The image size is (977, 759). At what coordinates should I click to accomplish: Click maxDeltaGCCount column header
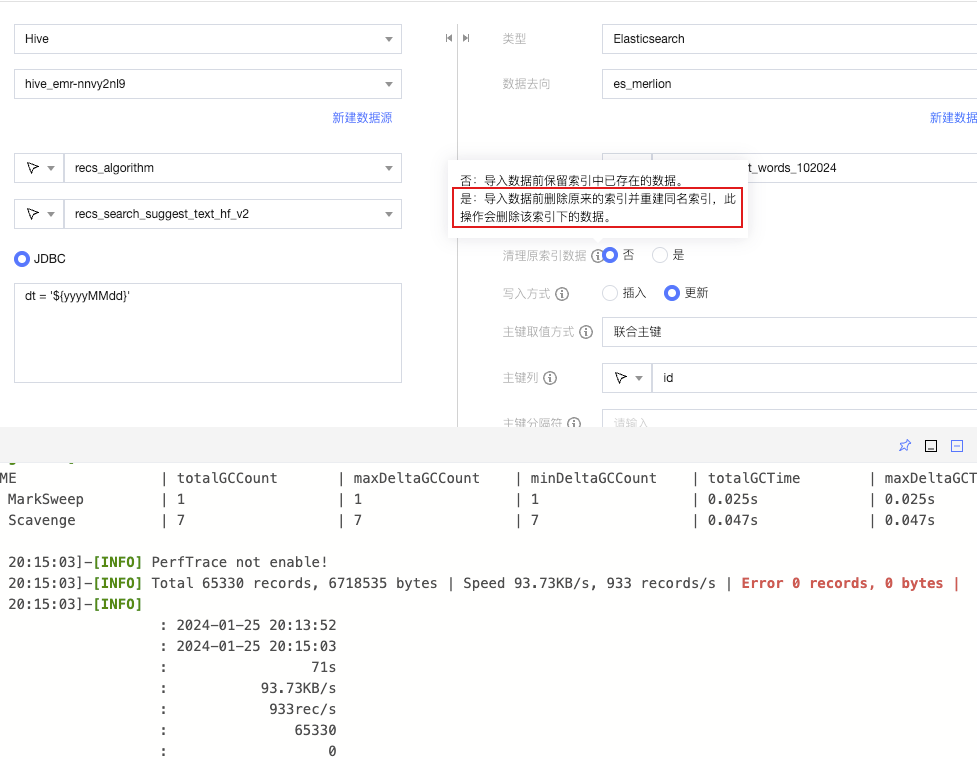tap(416, 478)
